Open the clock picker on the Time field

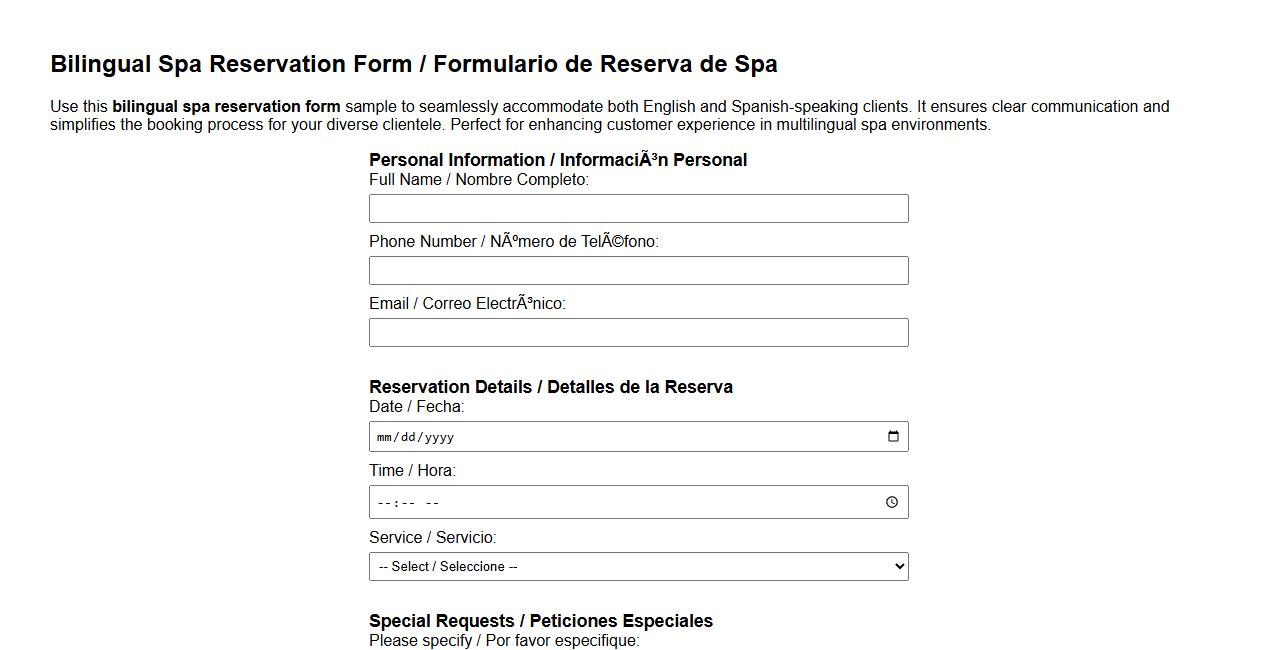tap(893, 502)
